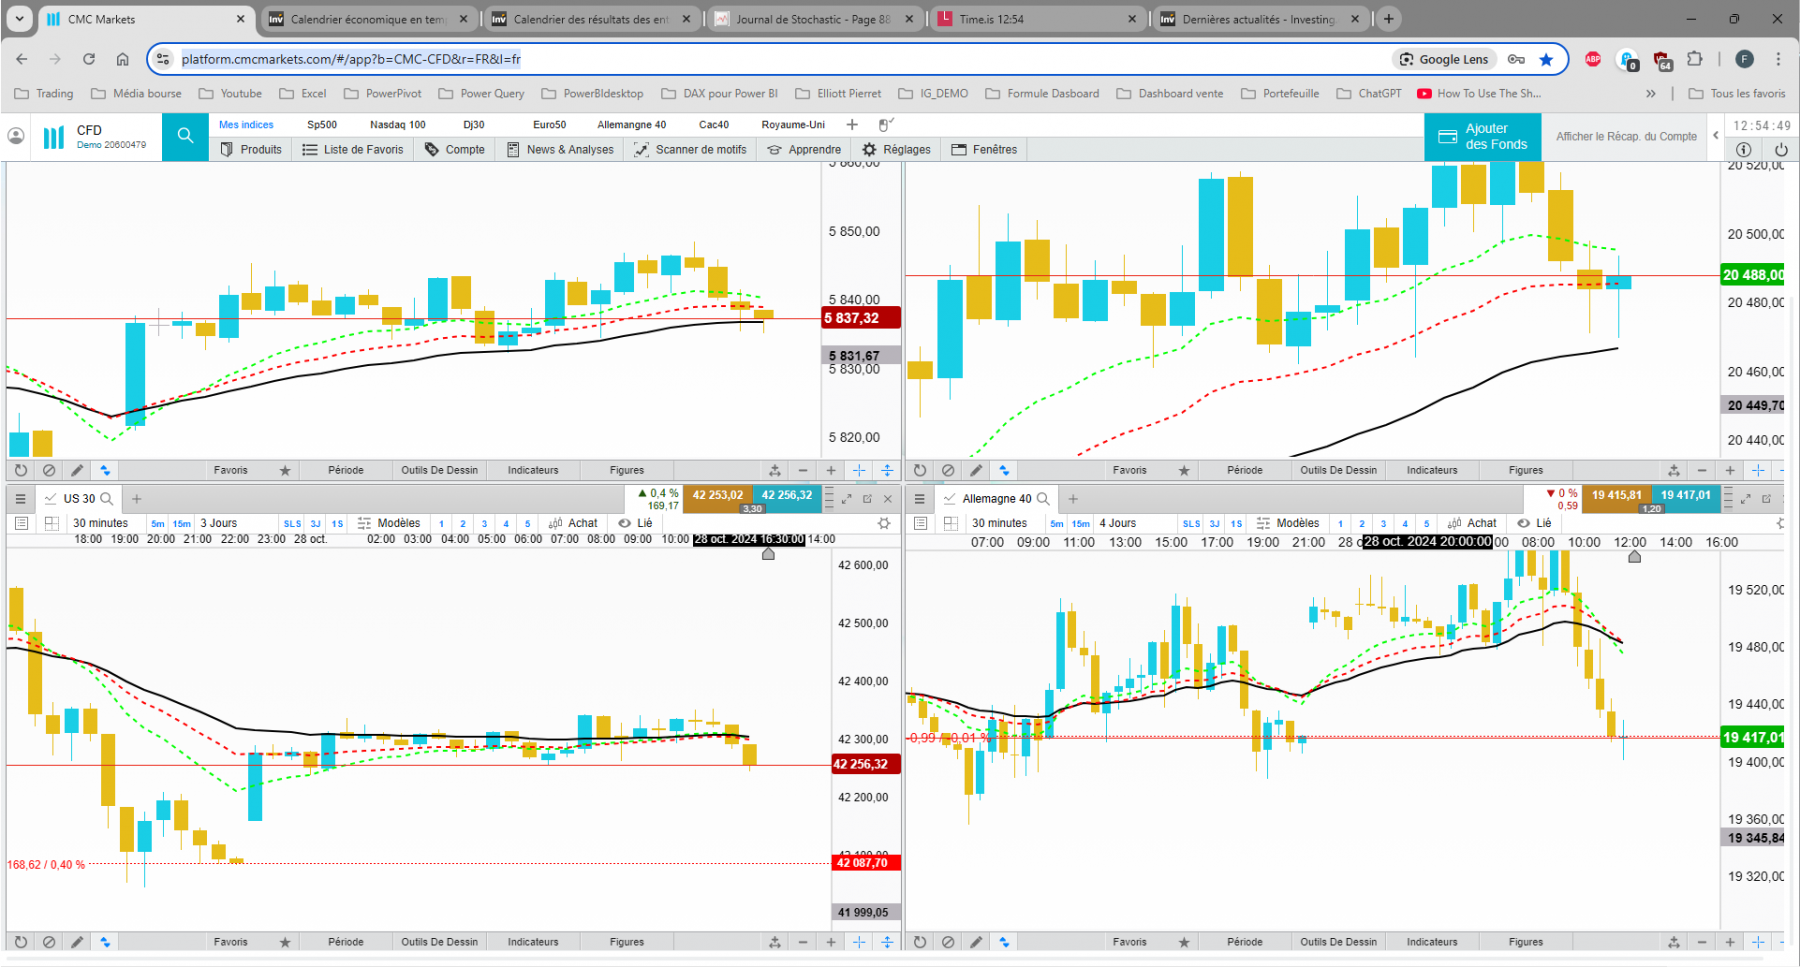
Task: Select the pencil draw tool under US 30 chart
Action: [77, 942]
